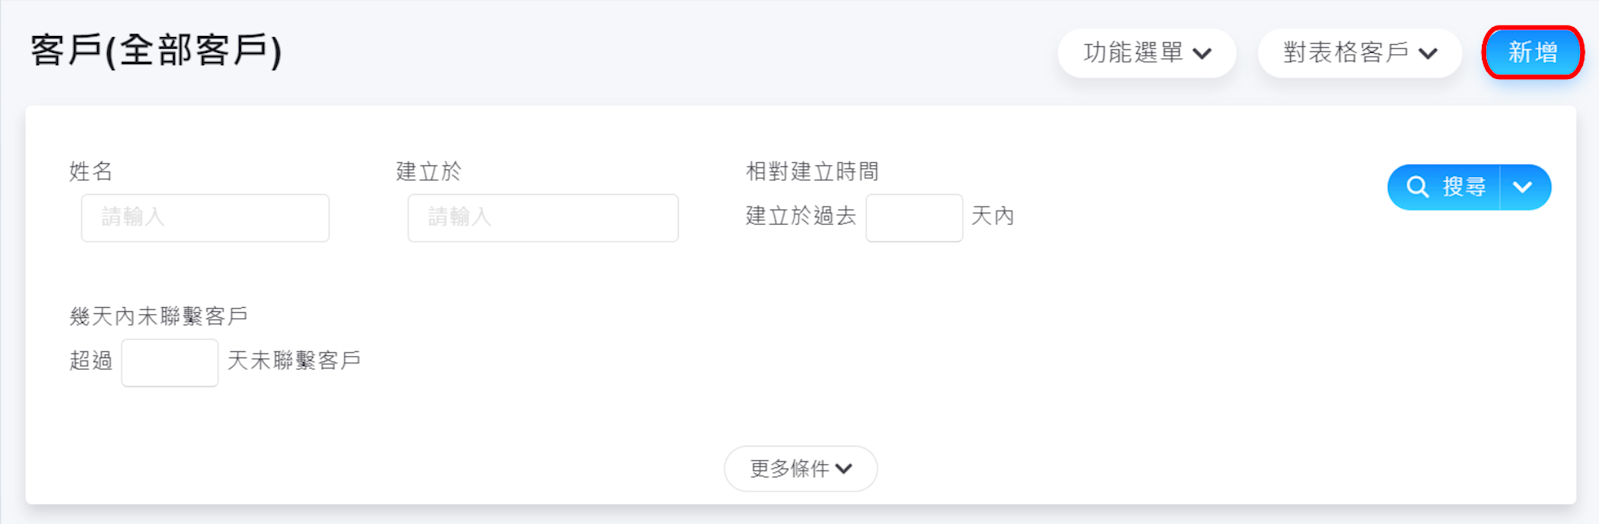This screenshot has height=524, width=1599.
Task: Click the 相對建立時間 label
Action: point(812,171)
